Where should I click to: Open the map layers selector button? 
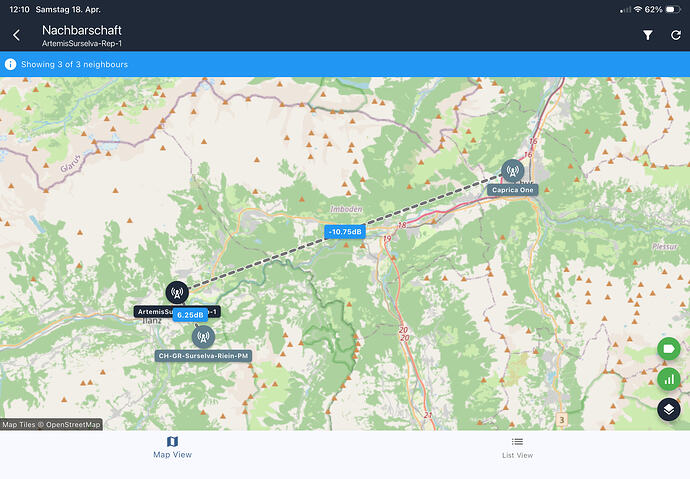(x=669, y=409)
